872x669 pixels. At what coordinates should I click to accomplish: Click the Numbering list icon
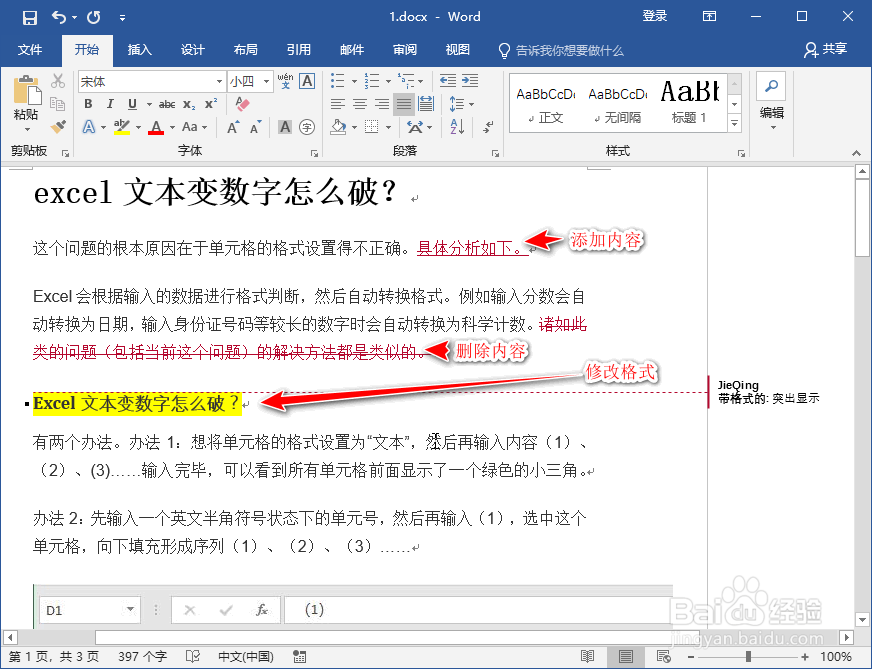pyautogui.click(x=371, y=81)
